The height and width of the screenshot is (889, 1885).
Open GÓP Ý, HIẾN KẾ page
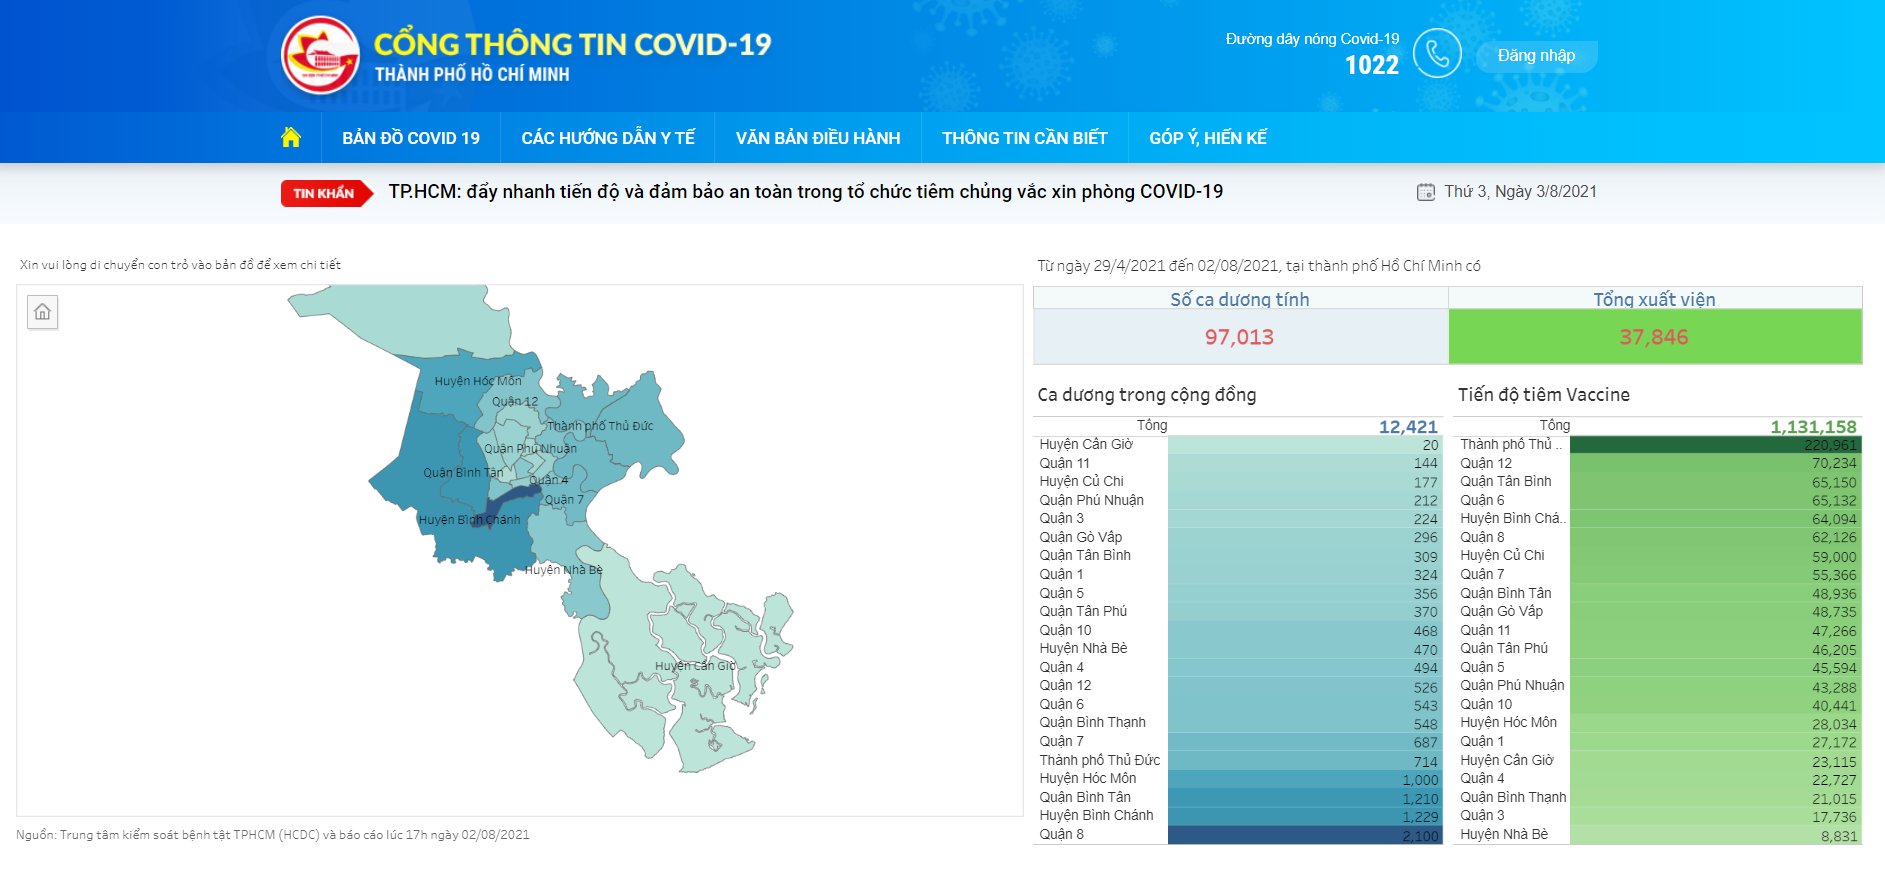coord(1207,138)
